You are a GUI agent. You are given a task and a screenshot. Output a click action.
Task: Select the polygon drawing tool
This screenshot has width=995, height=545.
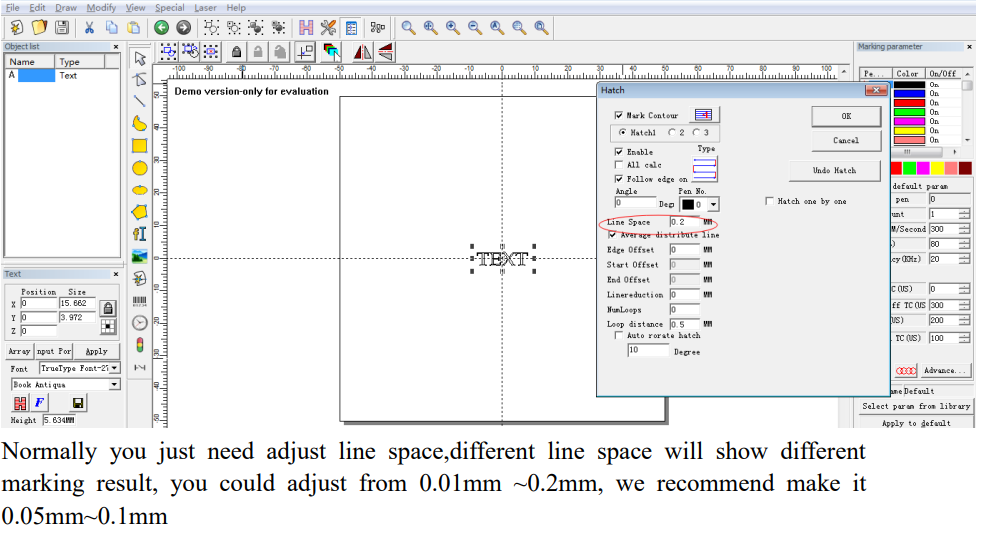[140, 212]
